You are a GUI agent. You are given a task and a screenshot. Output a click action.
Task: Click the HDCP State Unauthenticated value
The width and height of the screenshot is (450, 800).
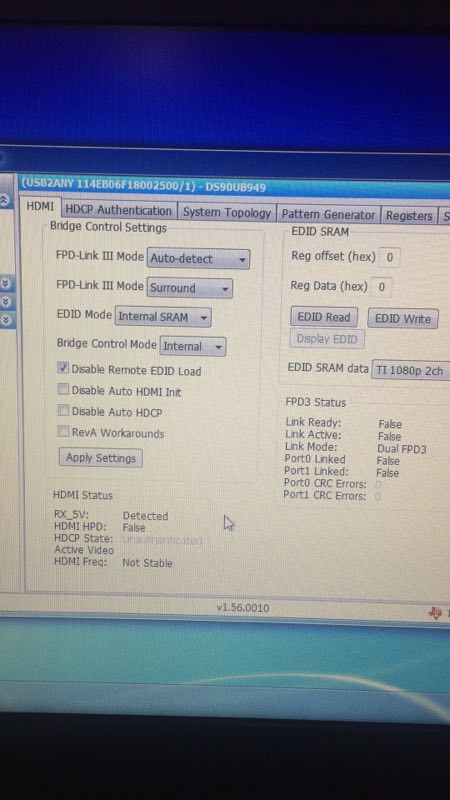[162, 540]
